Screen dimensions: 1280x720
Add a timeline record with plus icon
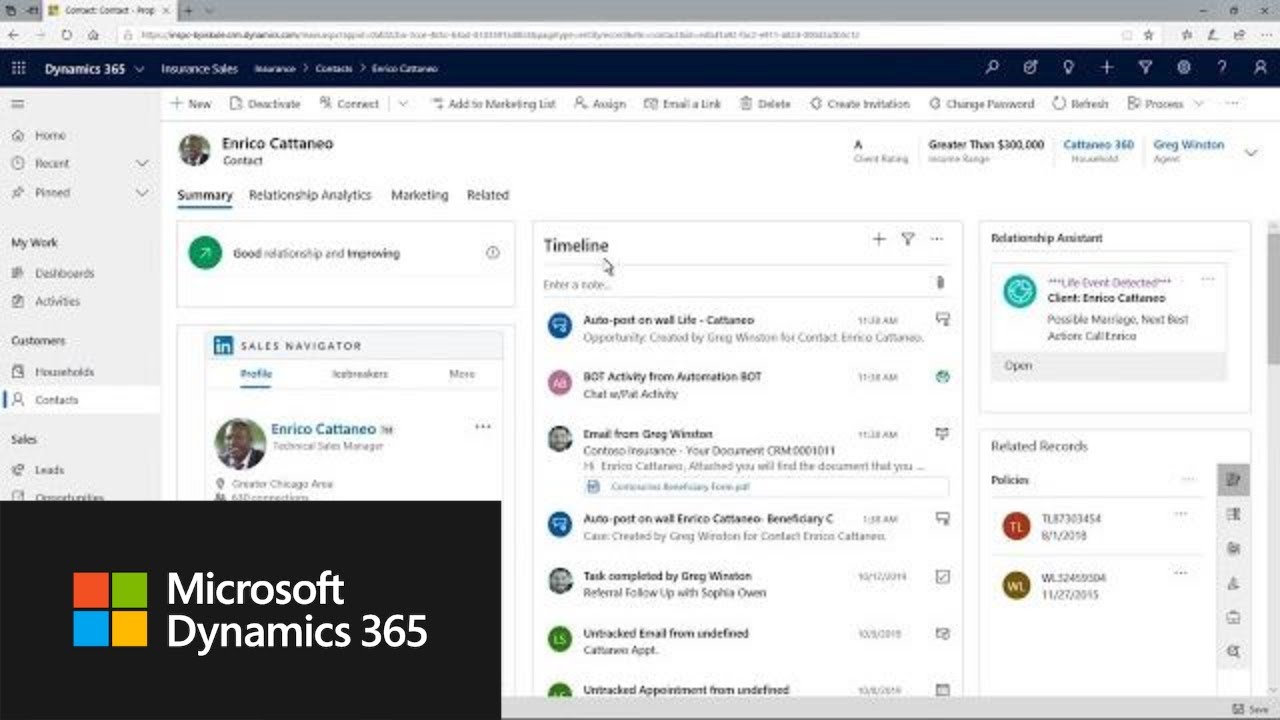[879, 239]
